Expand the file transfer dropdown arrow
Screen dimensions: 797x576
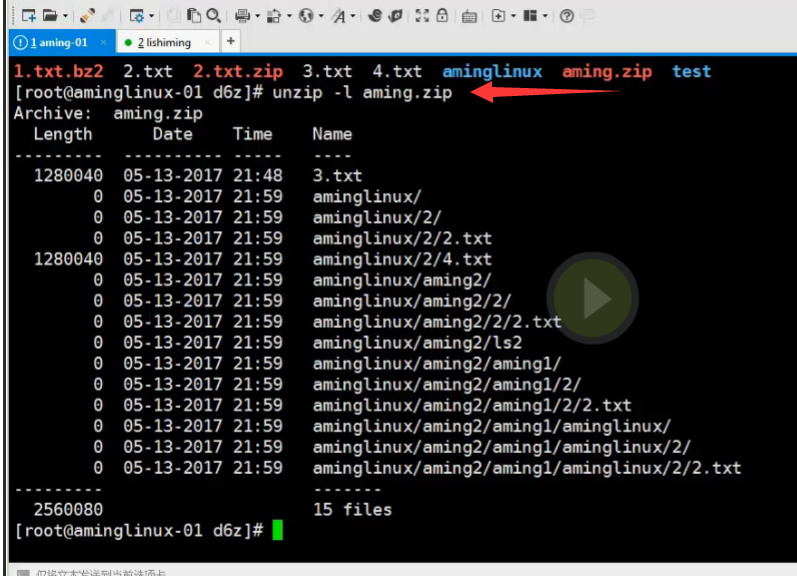pos(289,16)
